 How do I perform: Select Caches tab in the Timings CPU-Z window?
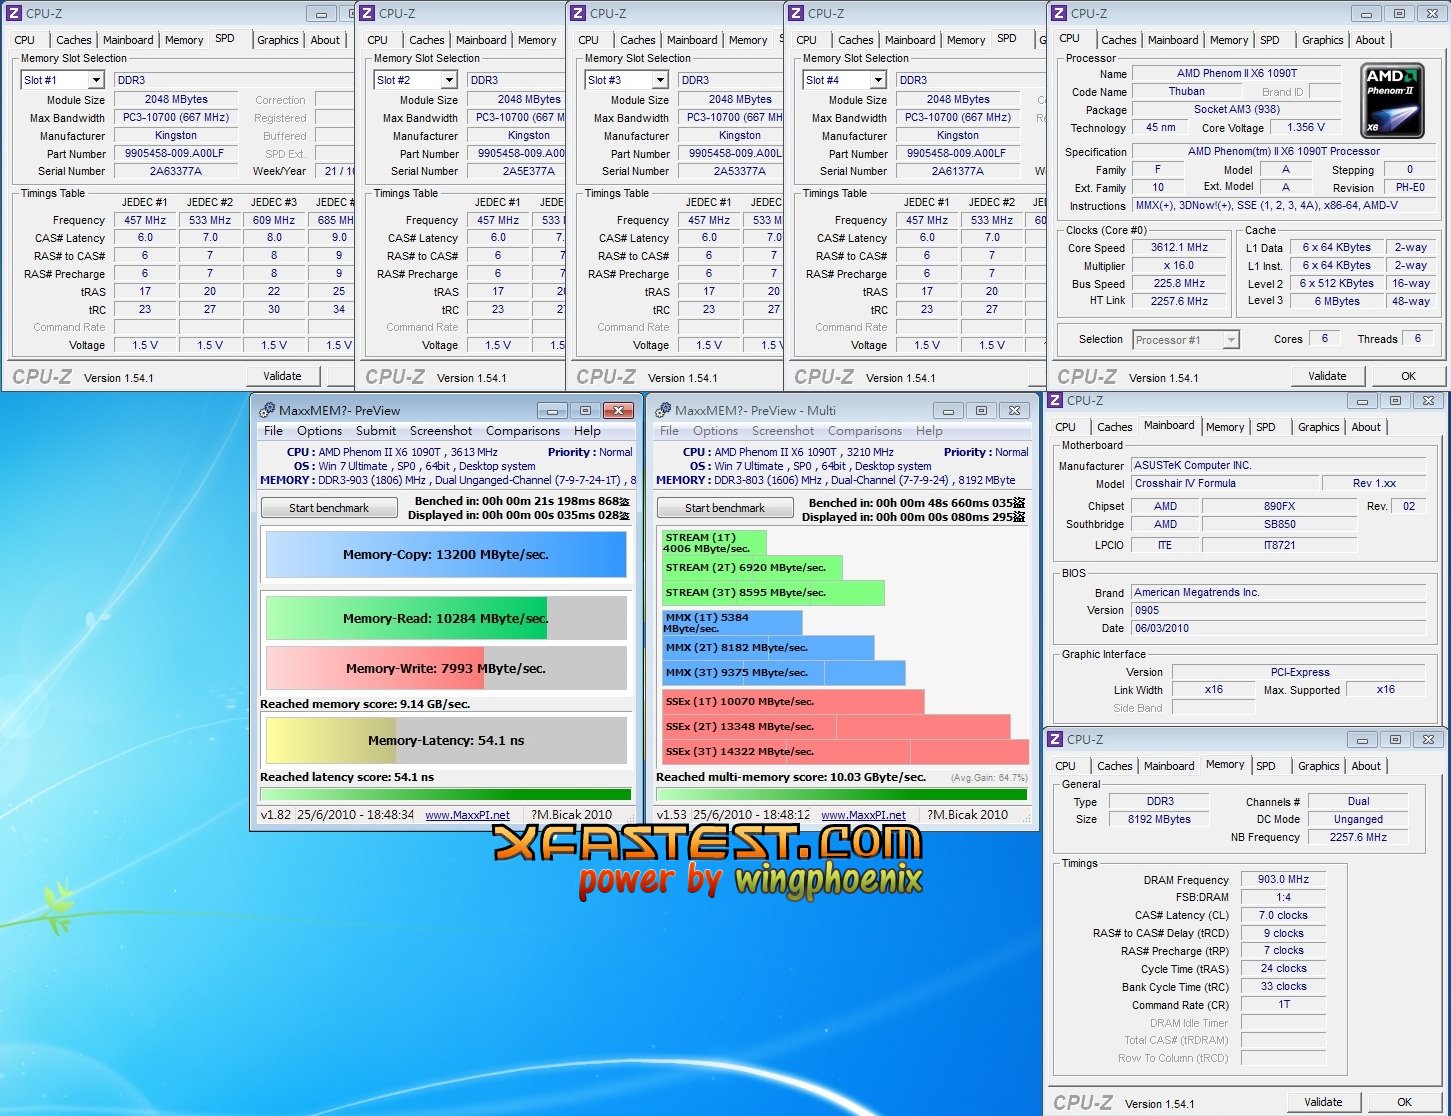click(x=1114, y=766)
